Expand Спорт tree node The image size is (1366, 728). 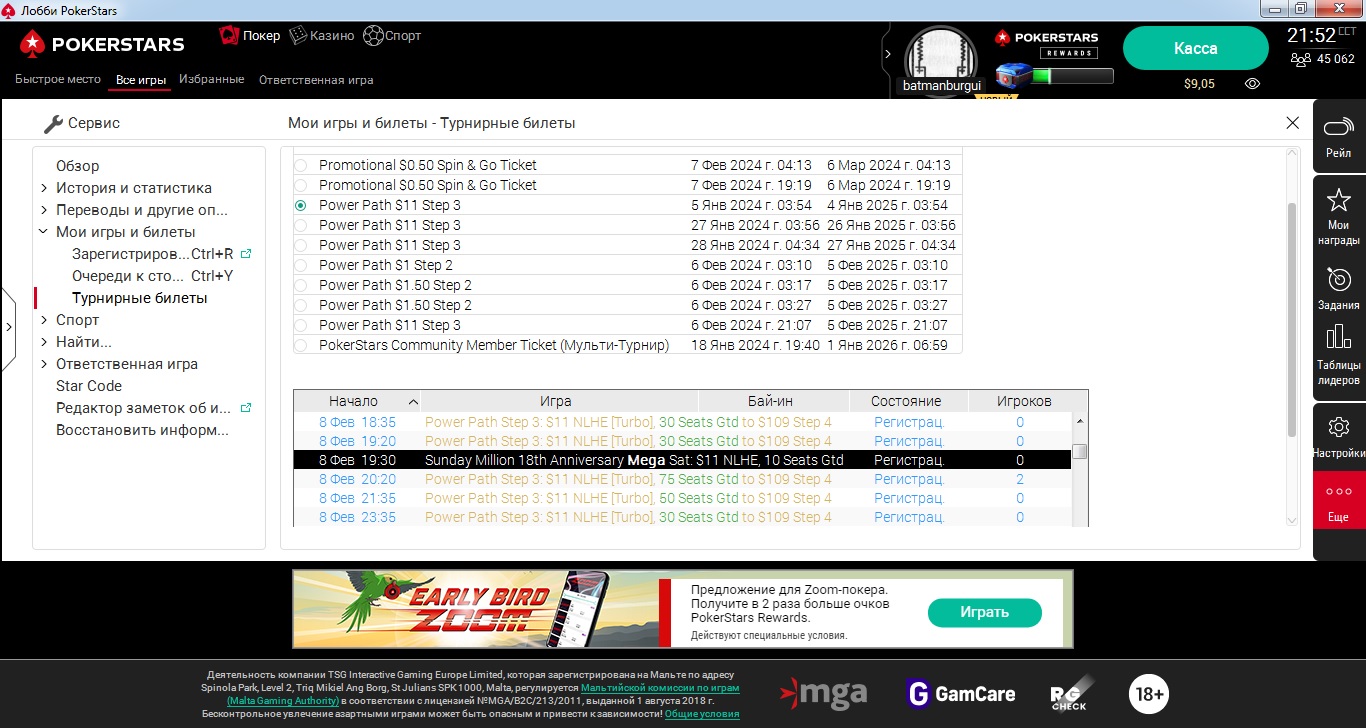[44, 320]
